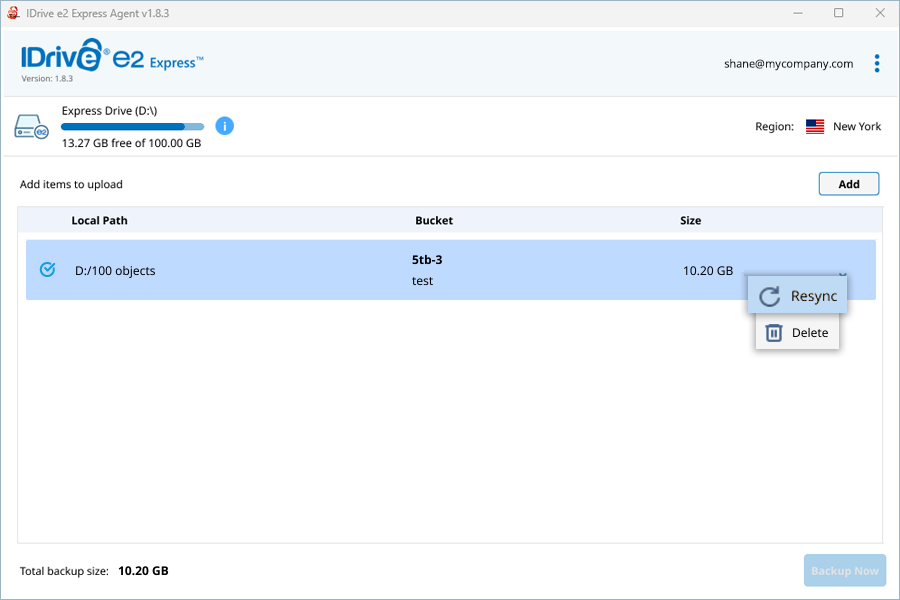Click the shane@mycompany.com account label
Viewport: 900px width, 600px height.
tap(788, 64)
